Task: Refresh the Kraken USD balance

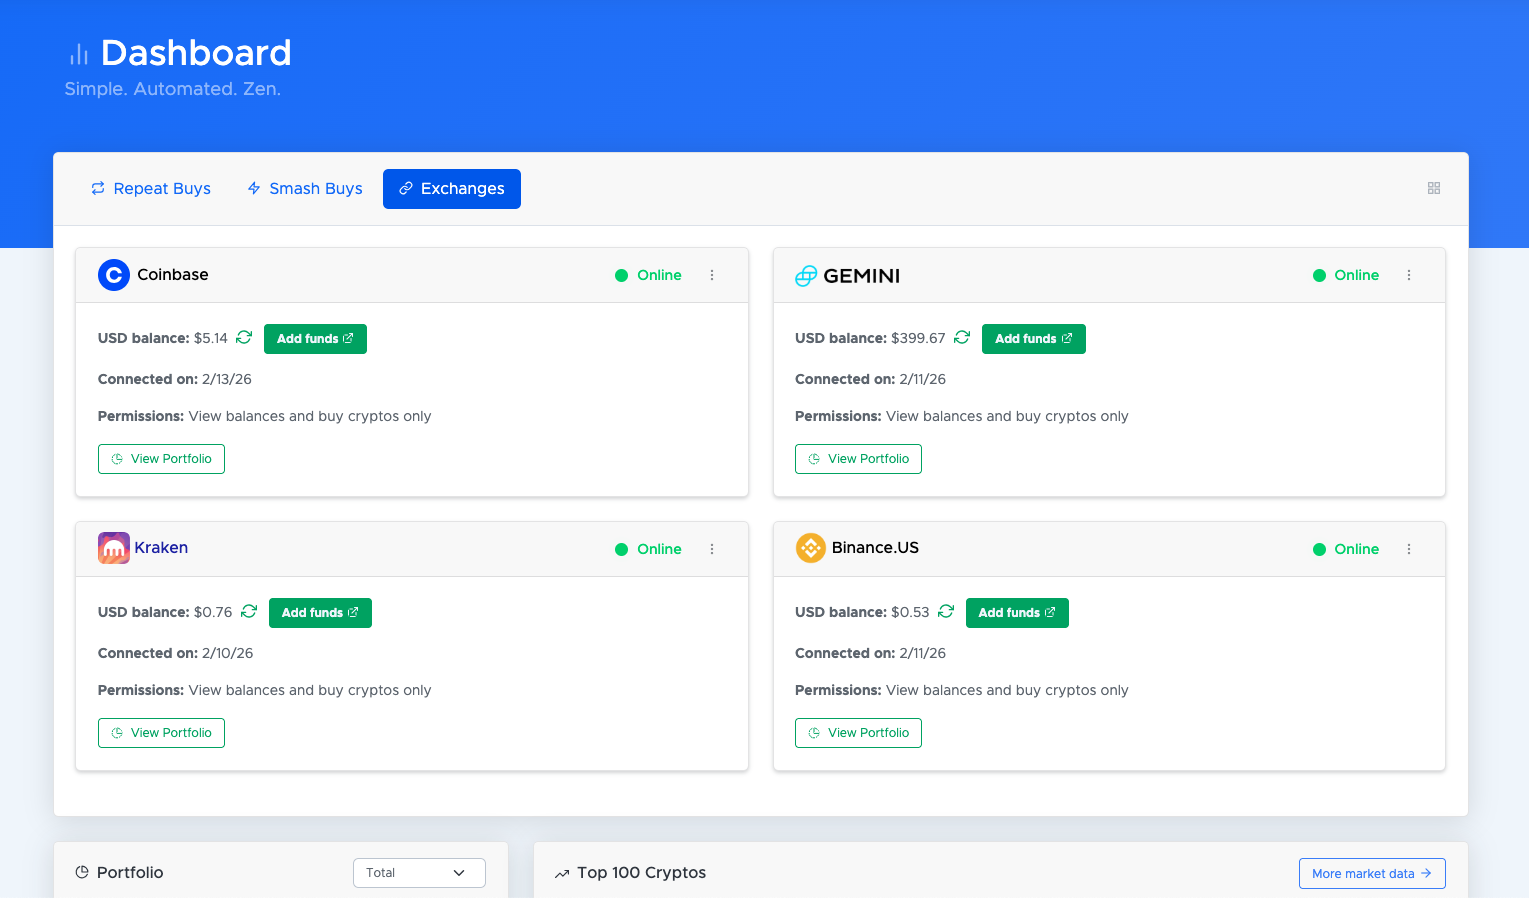Action: [248, 612]
